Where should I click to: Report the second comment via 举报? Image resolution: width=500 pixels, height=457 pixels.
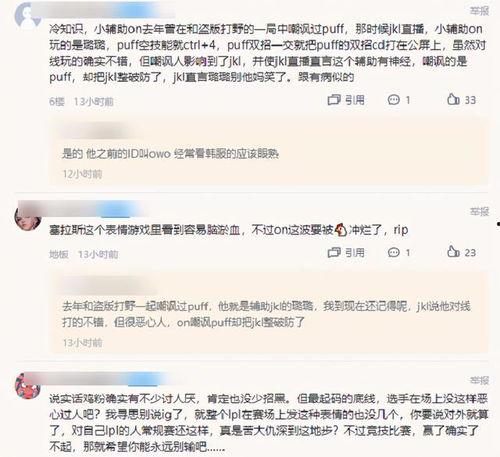[x=479, y=211]
